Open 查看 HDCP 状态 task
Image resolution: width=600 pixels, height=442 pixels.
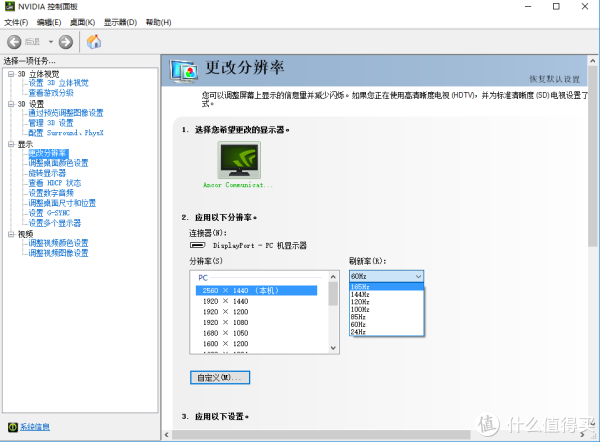[55, 183]
